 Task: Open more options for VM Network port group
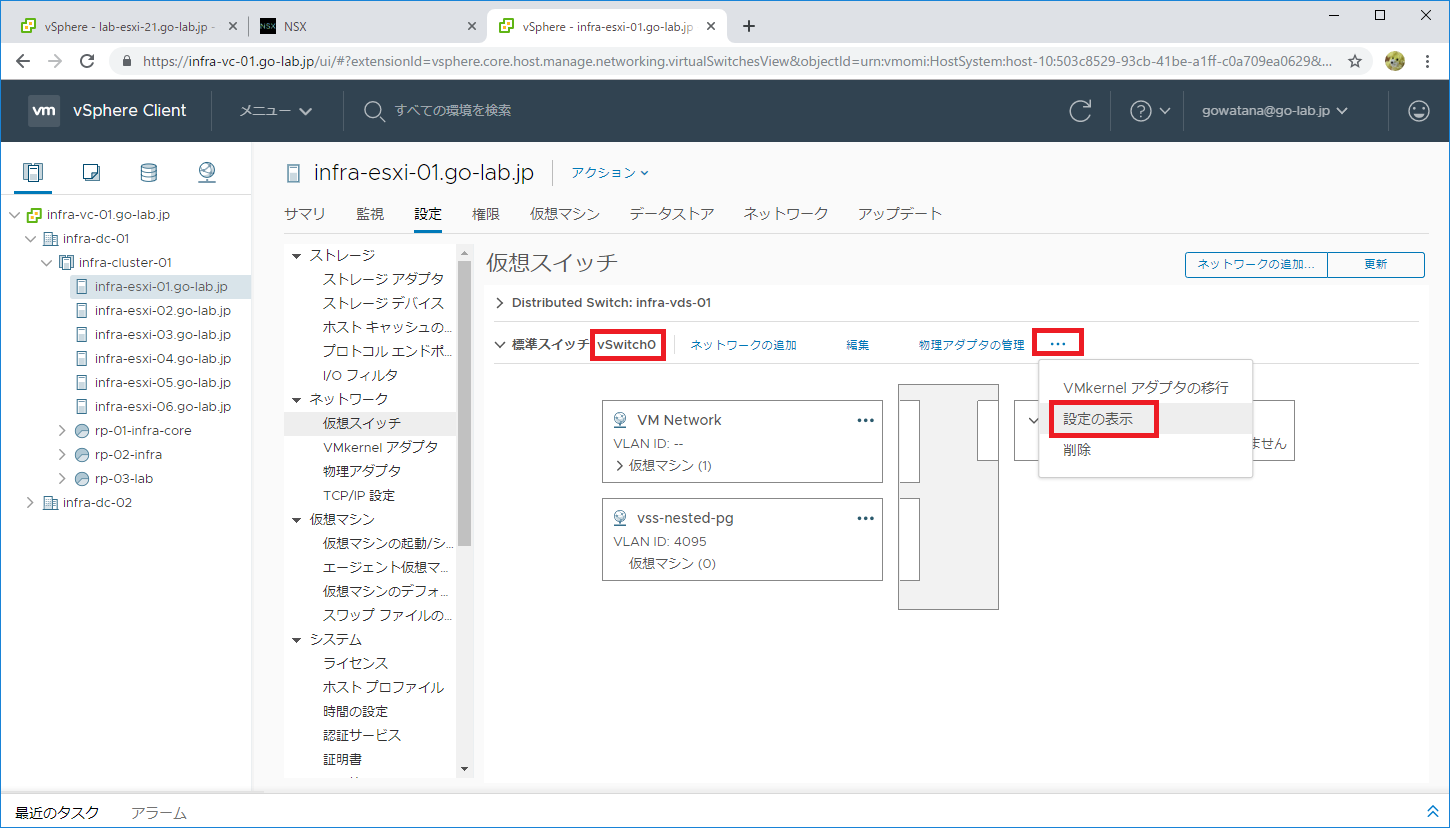865,420
